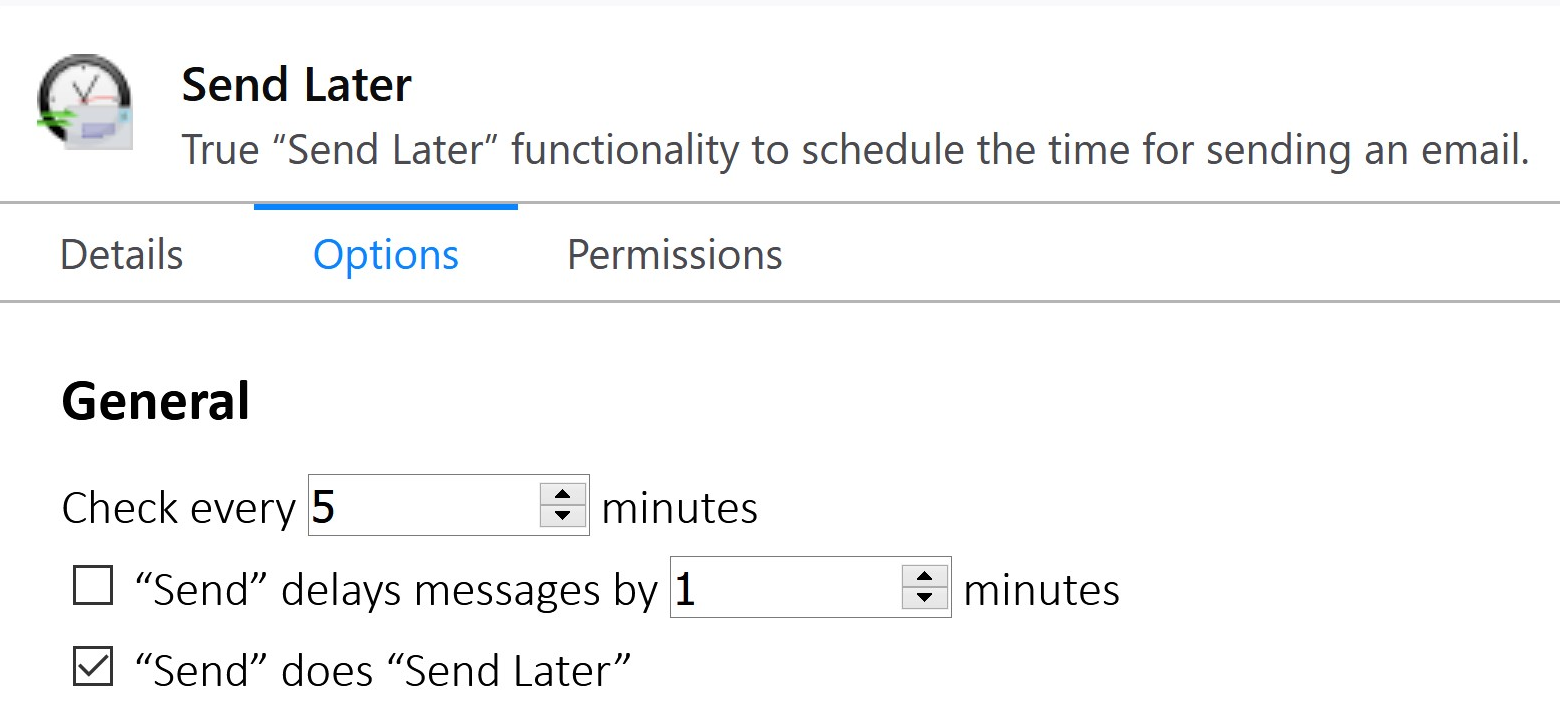Viewport: 1560px width, 716px height.
Task: Decrease message delay using down arrow
Action: pos(925,598)
